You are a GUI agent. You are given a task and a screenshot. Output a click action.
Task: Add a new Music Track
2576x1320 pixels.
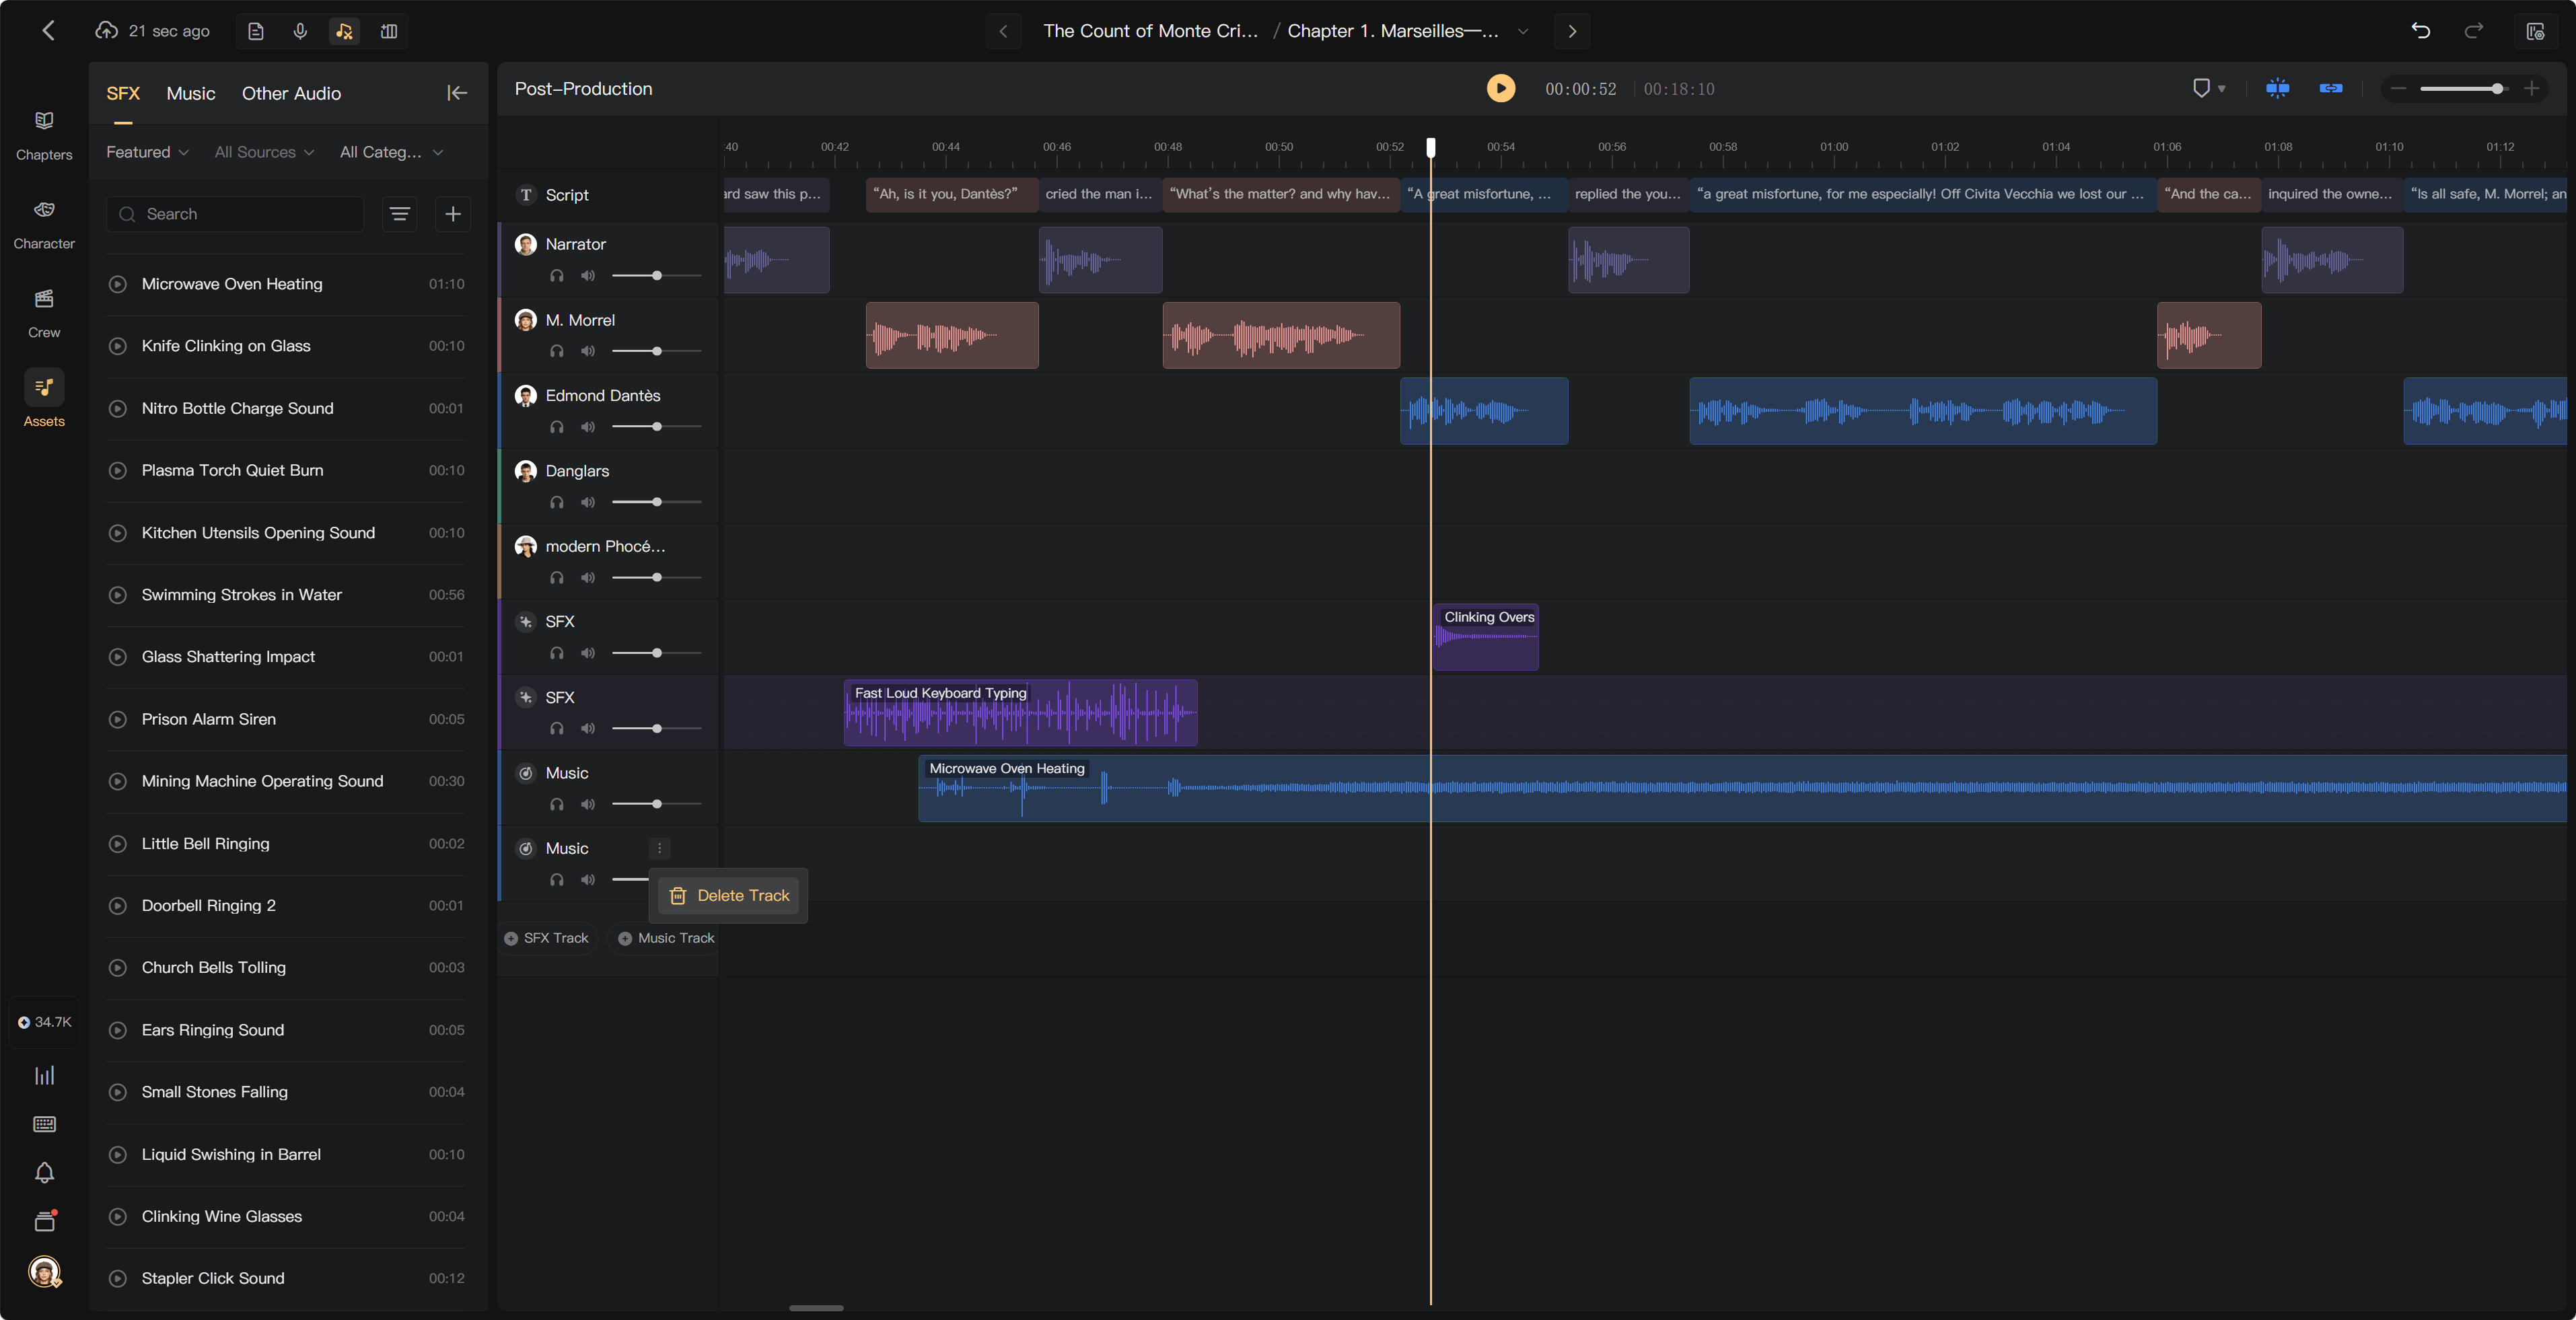(x=666, y=938)
